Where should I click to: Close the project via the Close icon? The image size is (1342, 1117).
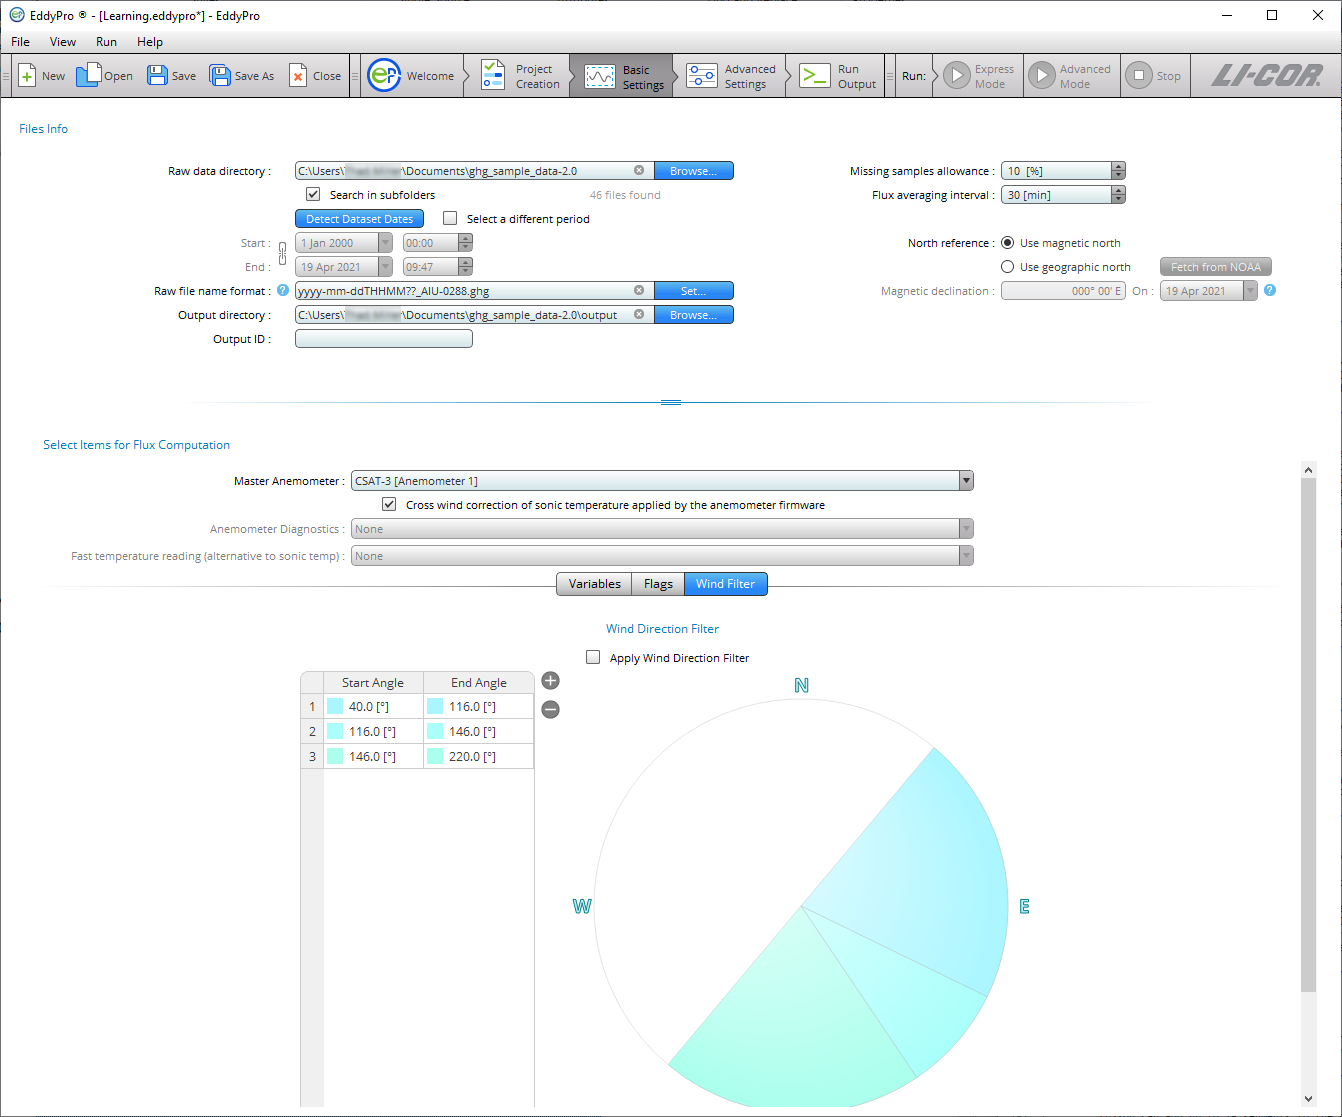[x=315, y=76]
